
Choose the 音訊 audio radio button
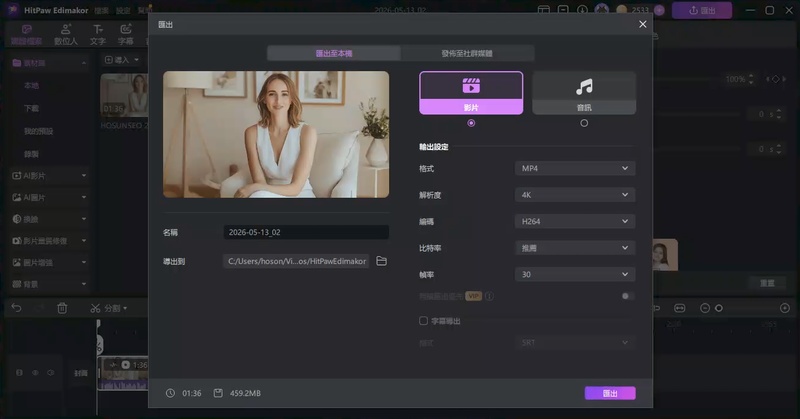[584, 123]
